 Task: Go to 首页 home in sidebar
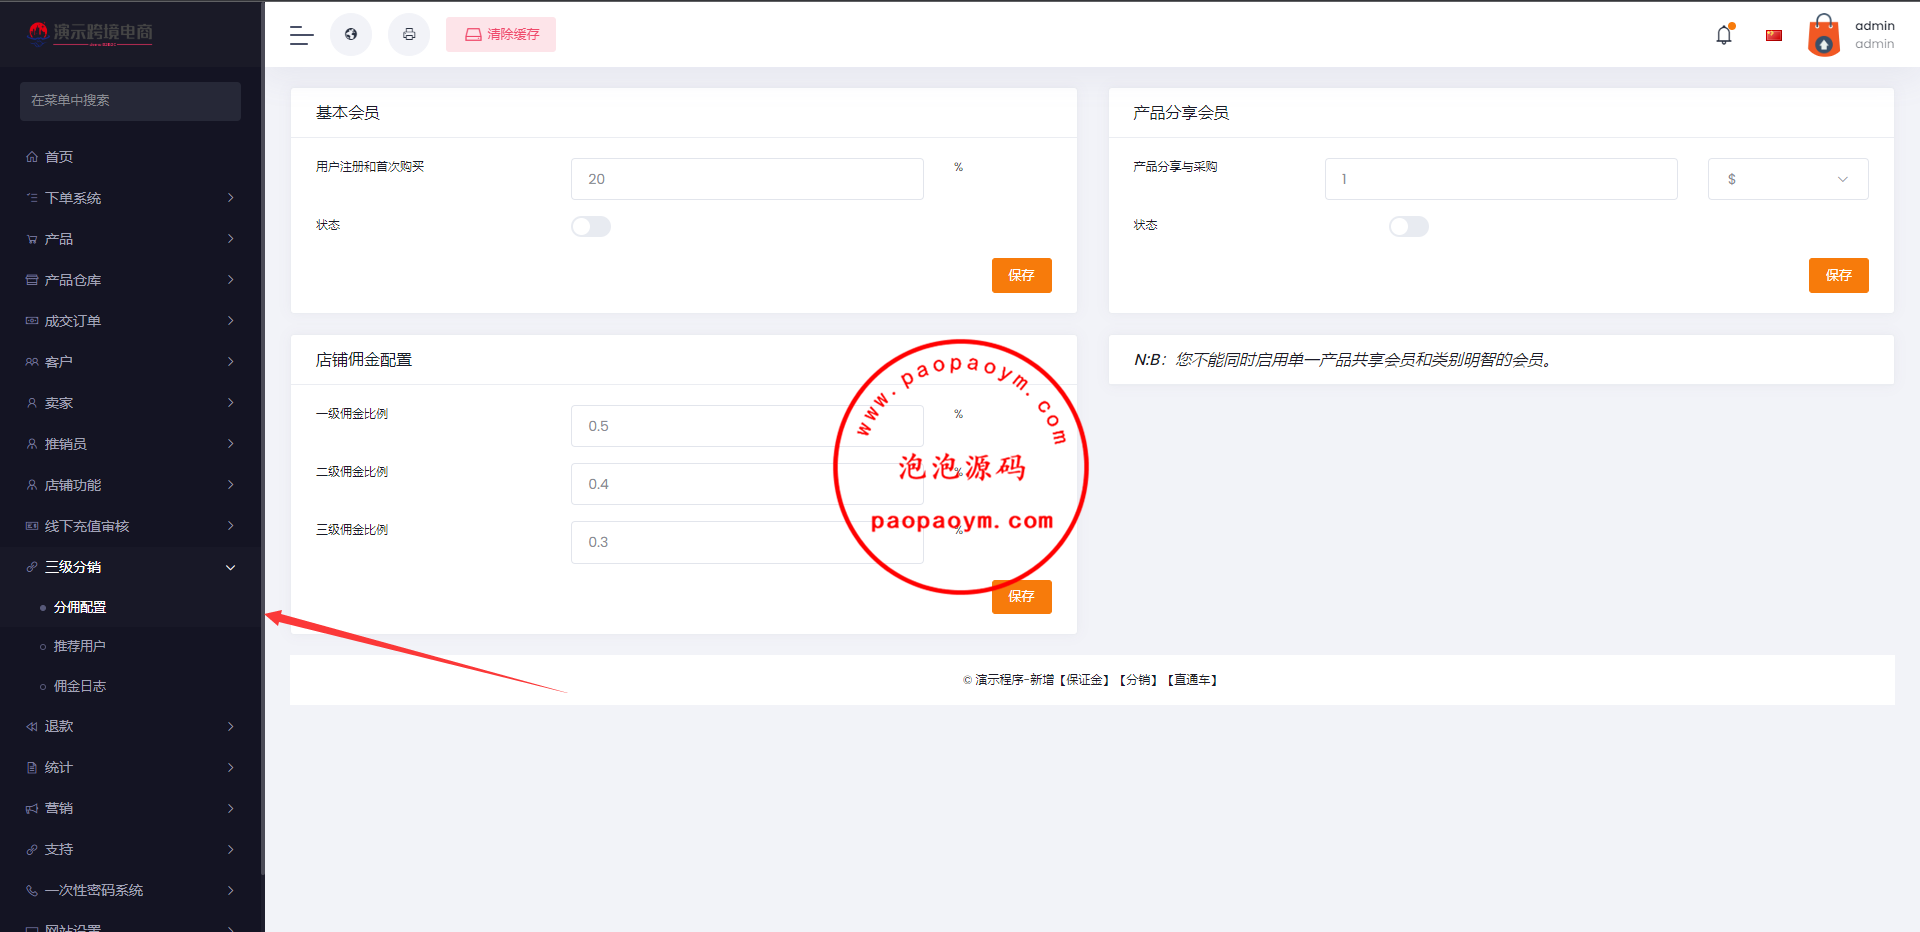click(59, 157)
